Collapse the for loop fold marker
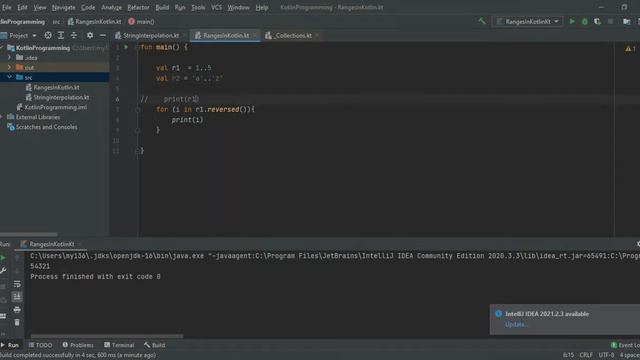The image size is (640, 360). point(138,109)
